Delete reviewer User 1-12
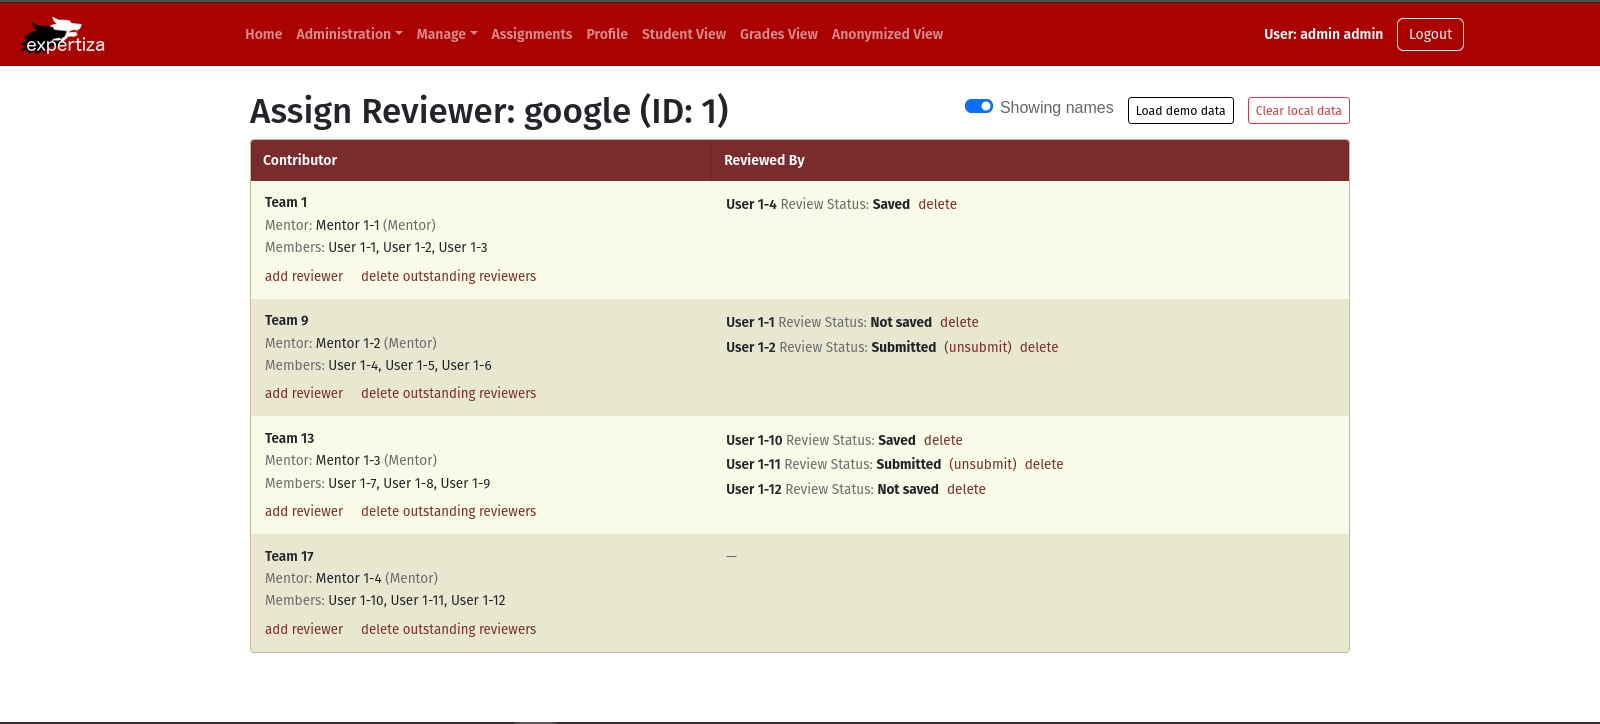Screen dimensions: 1600x724 966,490
